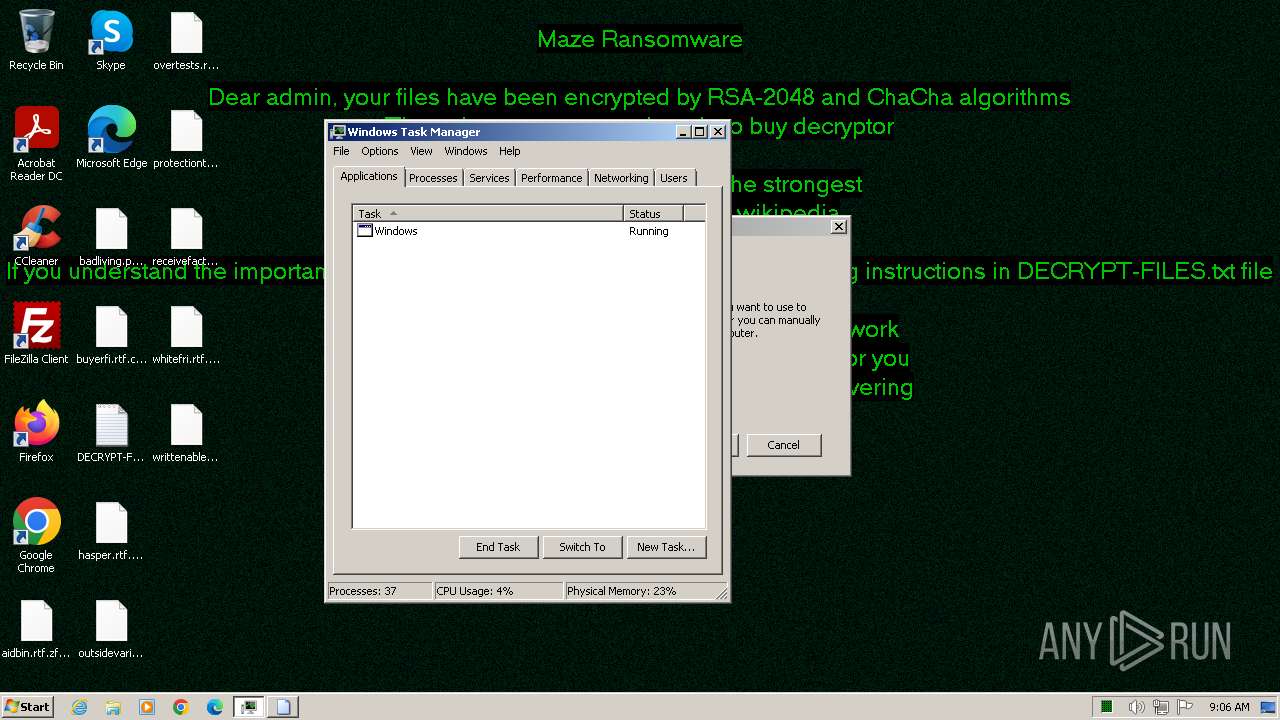Select the outsidevari... file icon
The image size is (1280, 720).
[111, 628]
